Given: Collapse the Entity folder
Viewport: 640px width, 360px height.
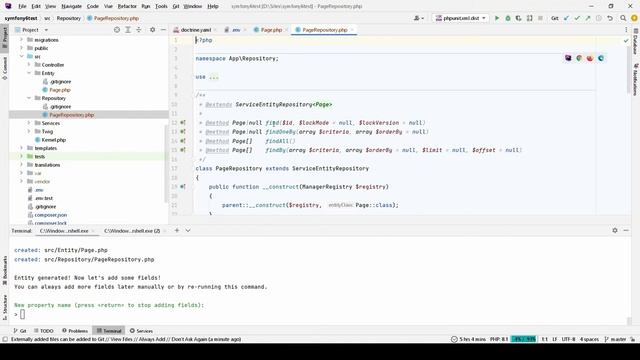Looking at the screenshot, I should point(29,73).
